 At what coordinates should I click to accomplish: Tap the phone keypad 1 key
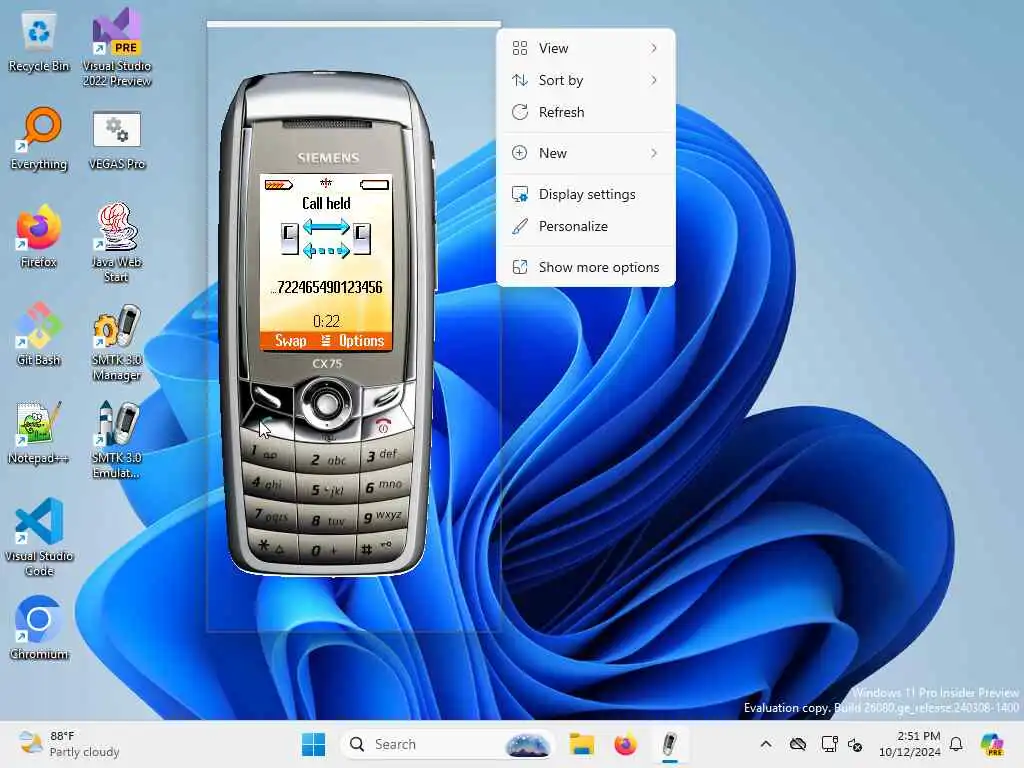point(266,452)
